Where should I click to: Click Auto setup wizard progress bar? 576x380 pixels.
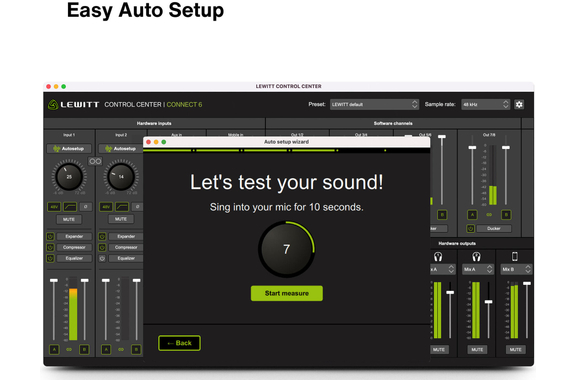pyautogui.click(x=287, y=150)
